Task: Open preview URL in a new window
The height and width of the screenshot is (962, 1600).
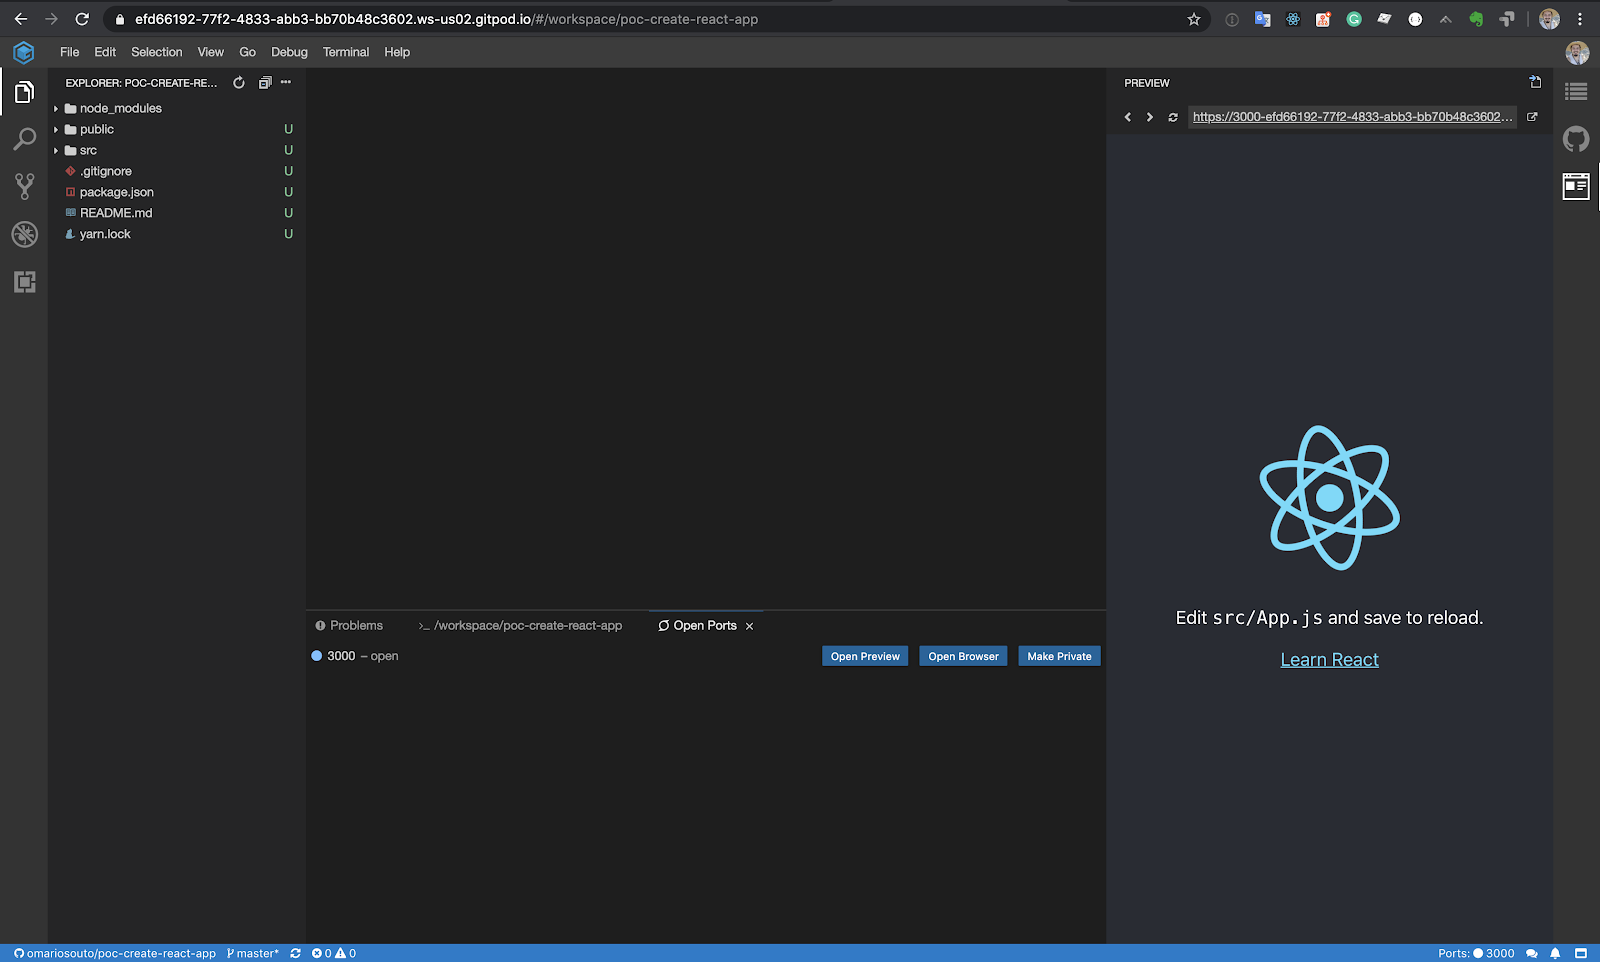Action: tap(1532, 117)
